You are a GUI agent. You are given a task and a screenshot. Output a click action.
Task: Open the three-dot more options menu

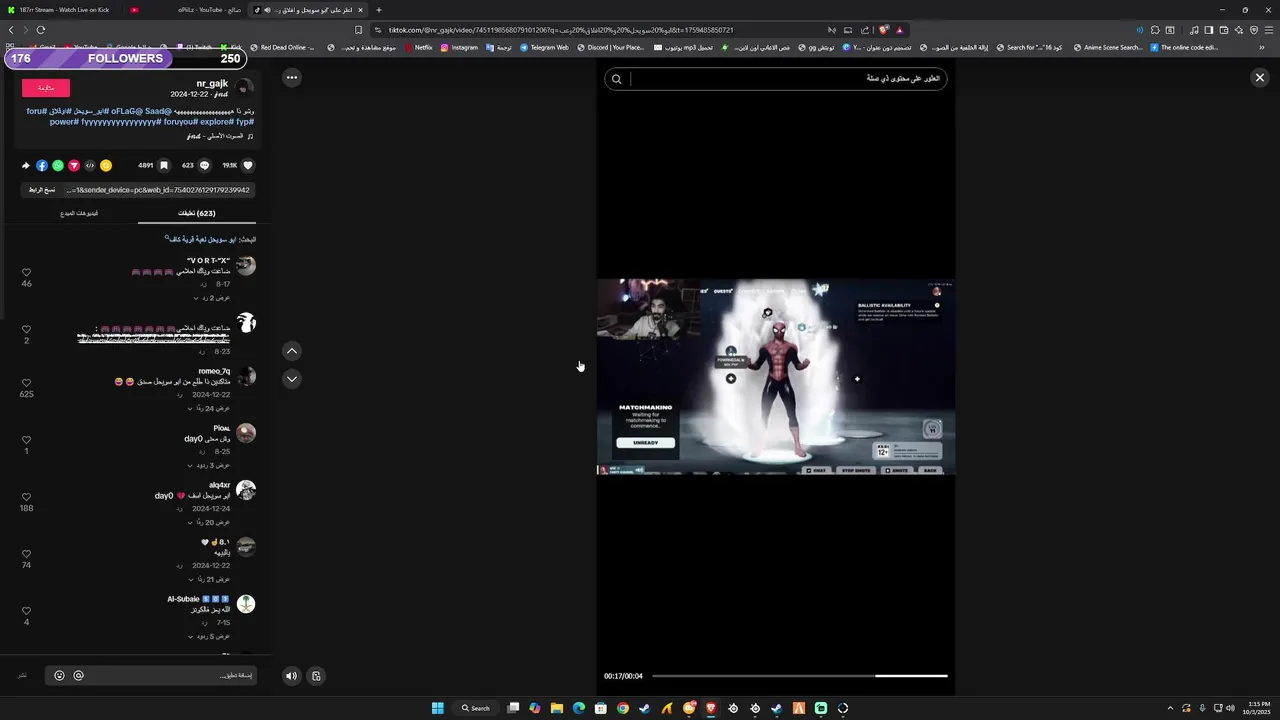[291, 77]
